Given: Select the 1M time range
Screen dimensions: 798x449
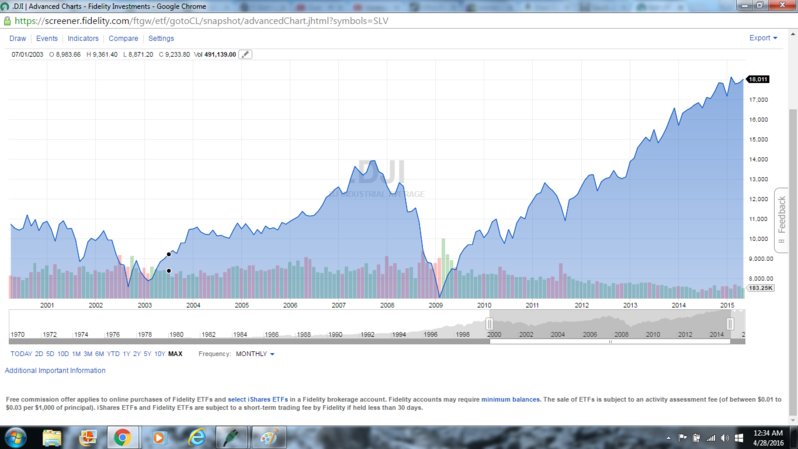Looking at the screenshot, I should click(x=76, y=354).
